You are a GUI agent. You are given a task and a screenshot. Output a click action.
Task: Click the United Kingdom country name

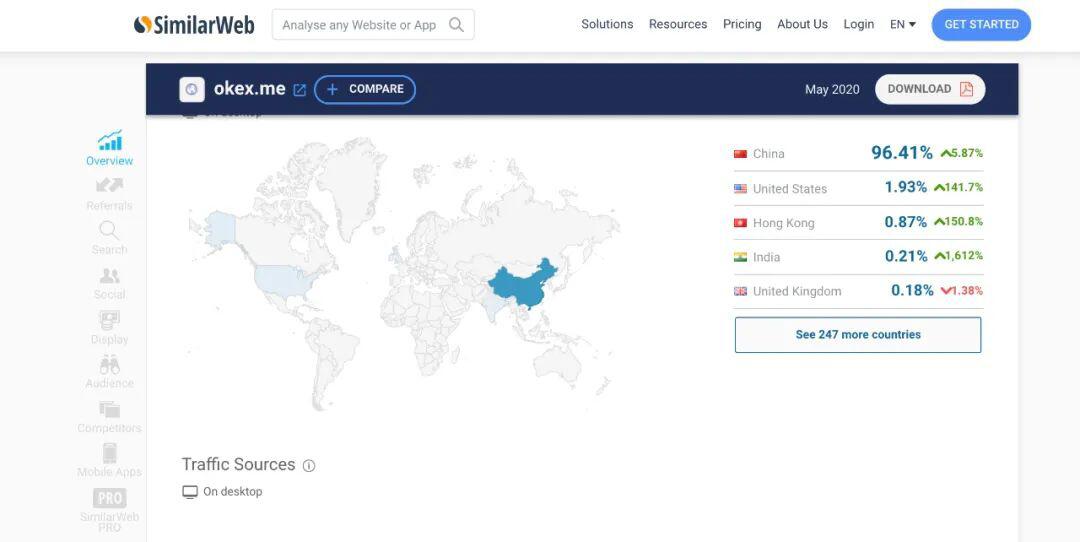point(797,291)
